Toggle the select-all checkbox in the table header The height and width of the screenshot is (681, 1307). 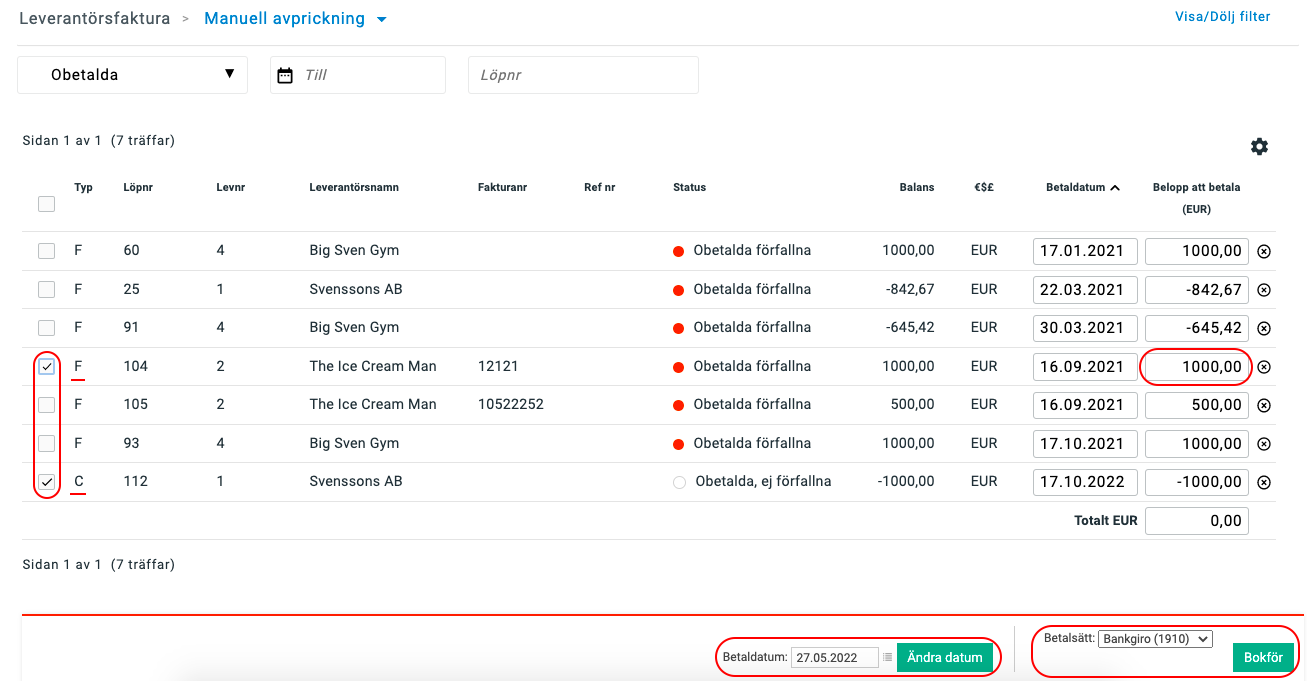47,204
